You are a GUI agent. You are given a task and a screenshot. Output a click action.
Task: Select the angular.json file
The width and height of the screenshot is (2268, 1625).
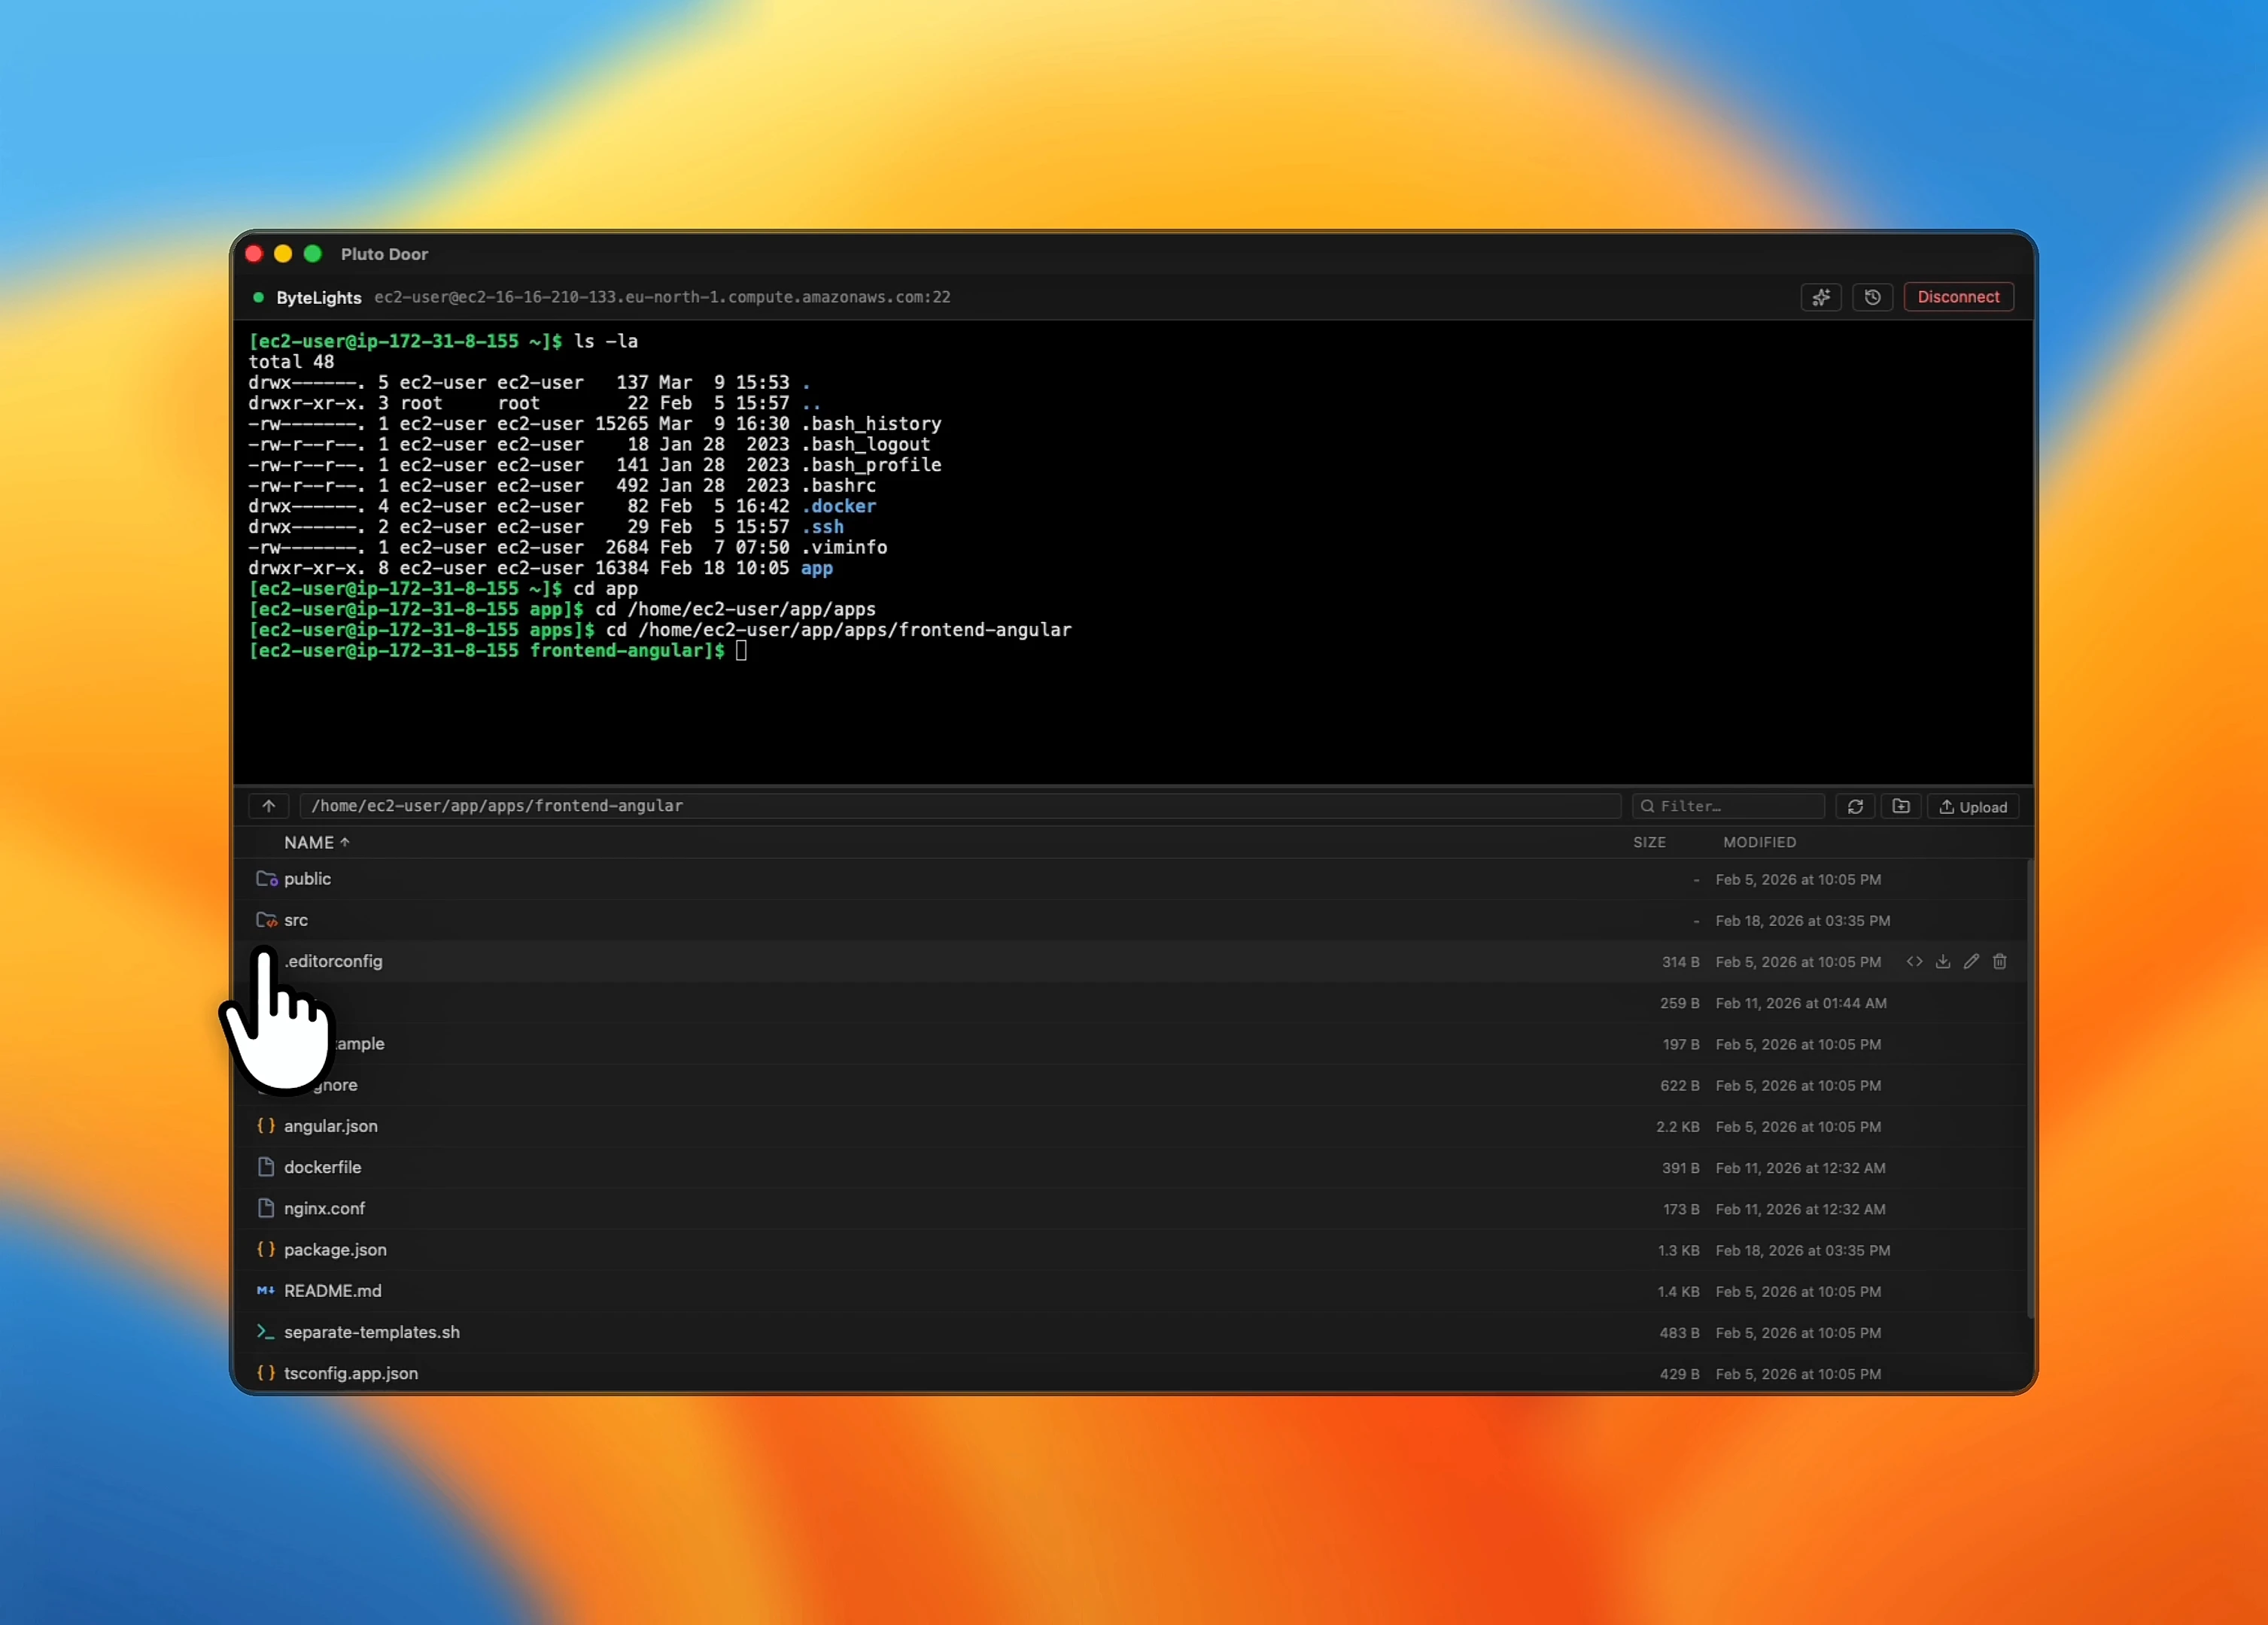click(330, 1126)
